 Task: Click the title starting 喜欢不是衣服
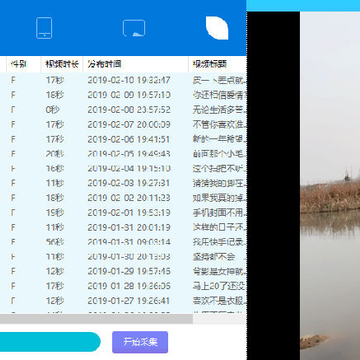tap(220, 301)
